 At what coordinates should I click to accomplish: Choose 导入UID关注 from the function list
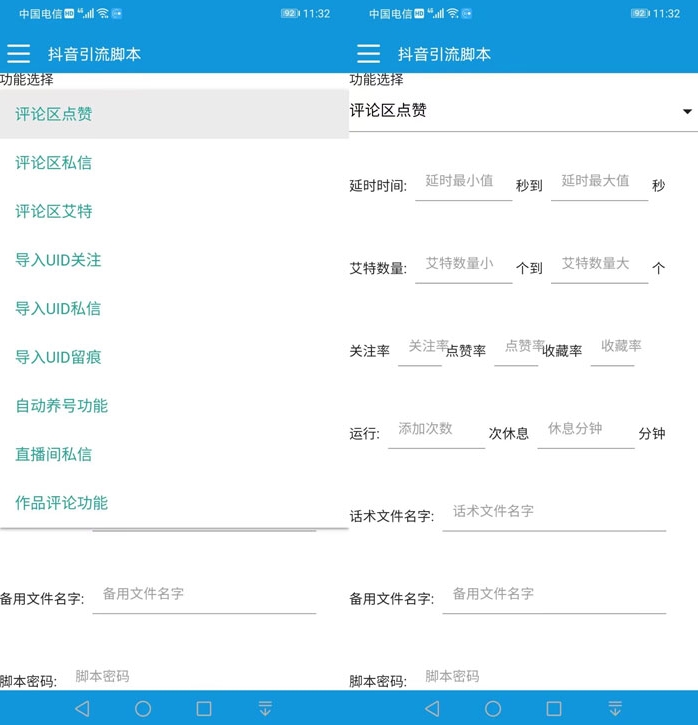pos(174,259)
